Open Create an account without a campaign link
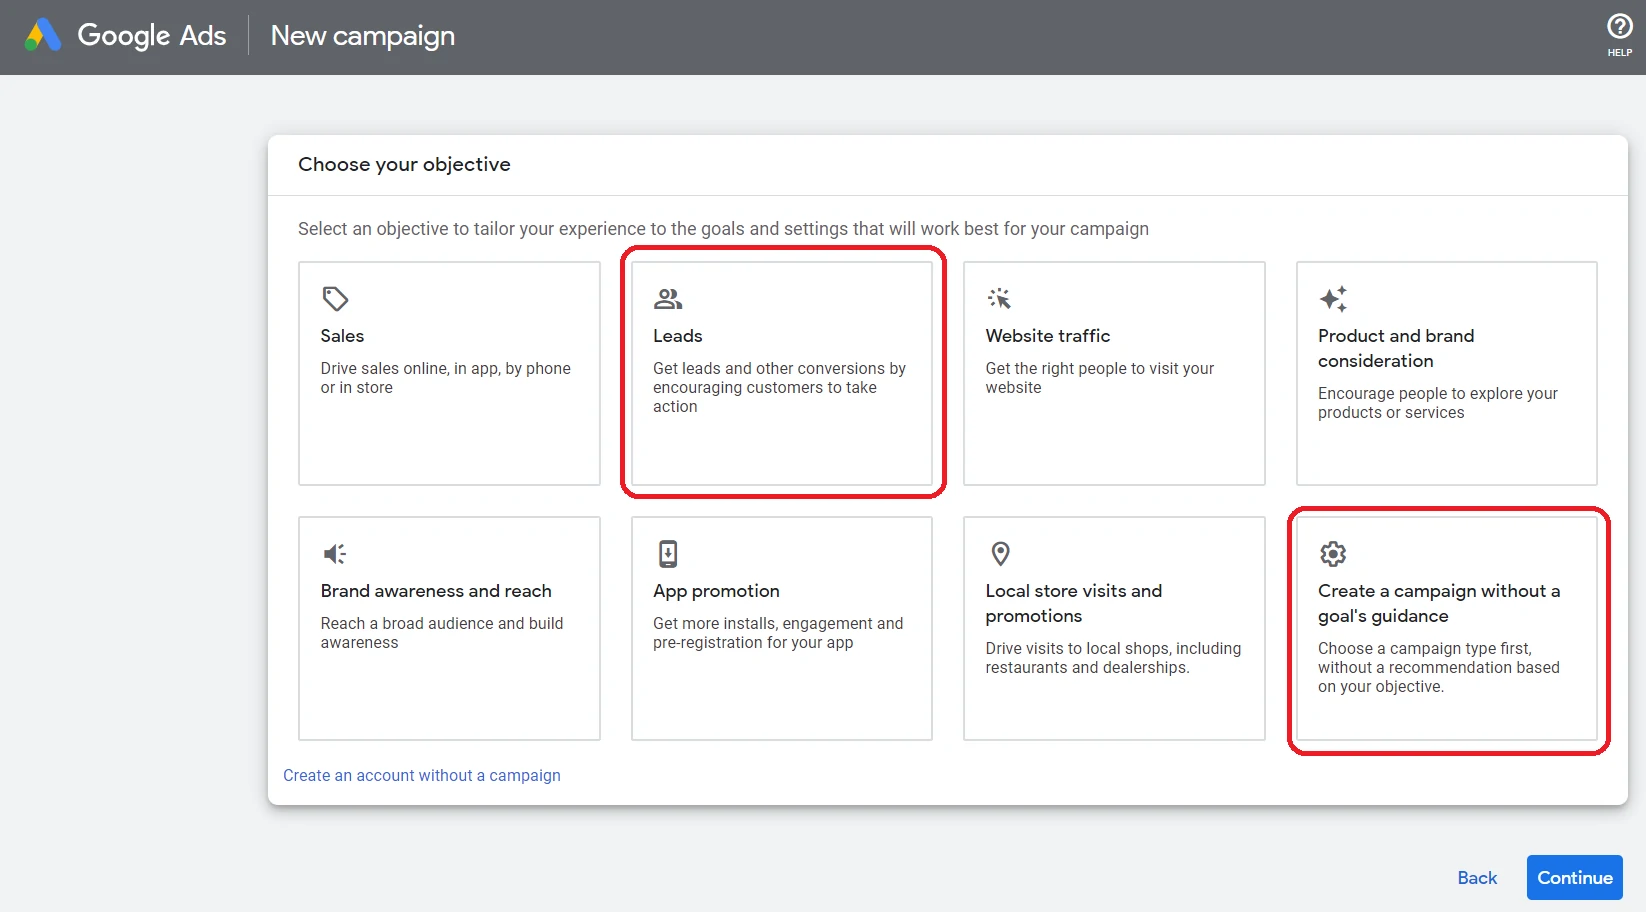The image size is (1646, 912). (x=422, y=775)
